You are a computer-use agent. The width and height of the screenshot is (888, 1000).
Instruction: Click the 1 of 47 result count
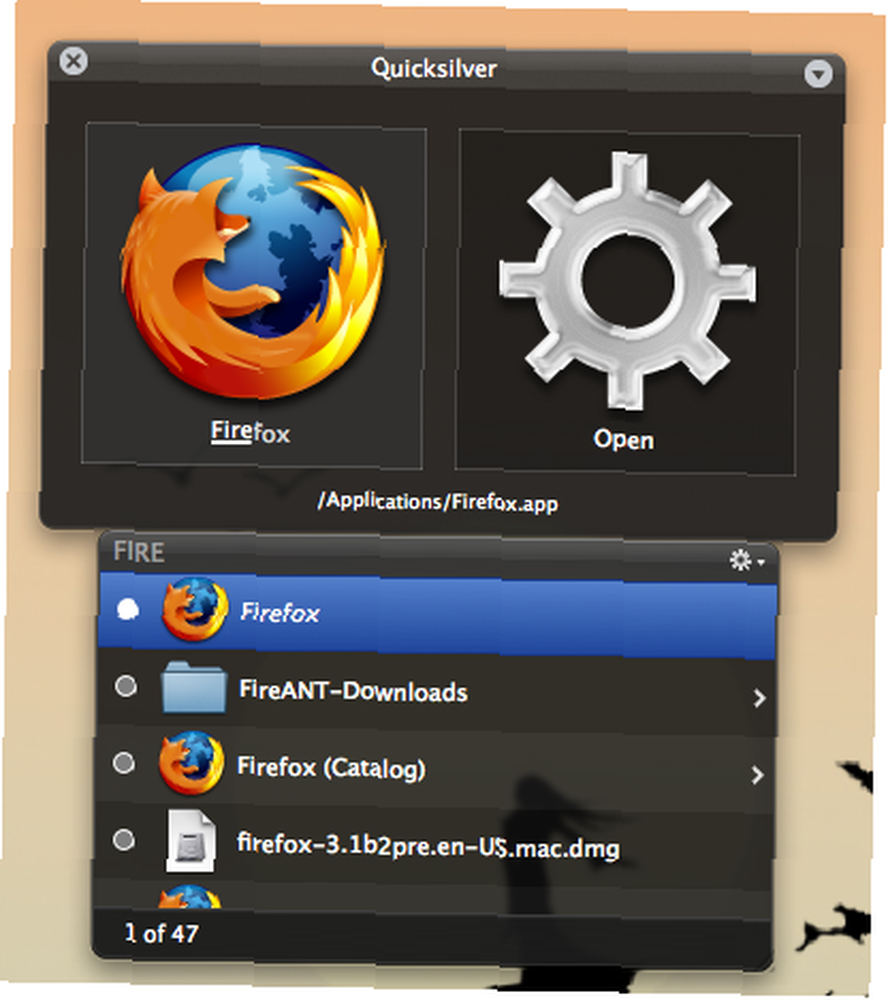click(162, 933)
